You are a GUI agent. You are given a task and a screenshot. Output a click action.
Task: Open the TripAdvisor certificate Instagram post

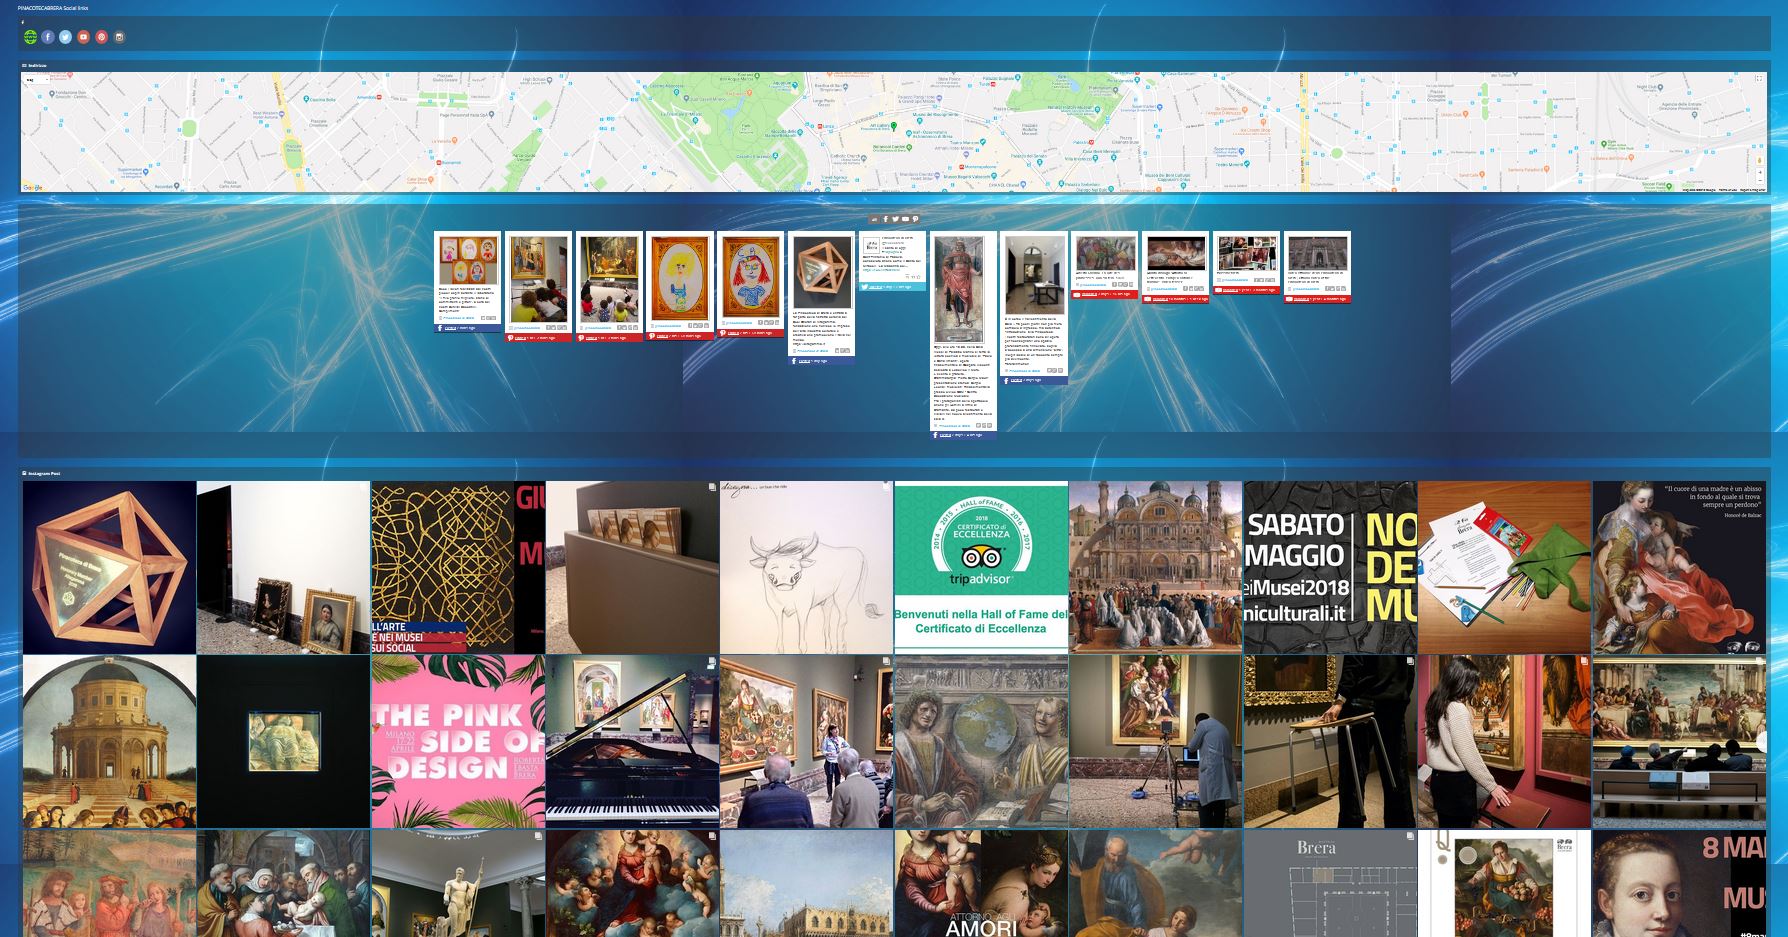coord(981,567)
